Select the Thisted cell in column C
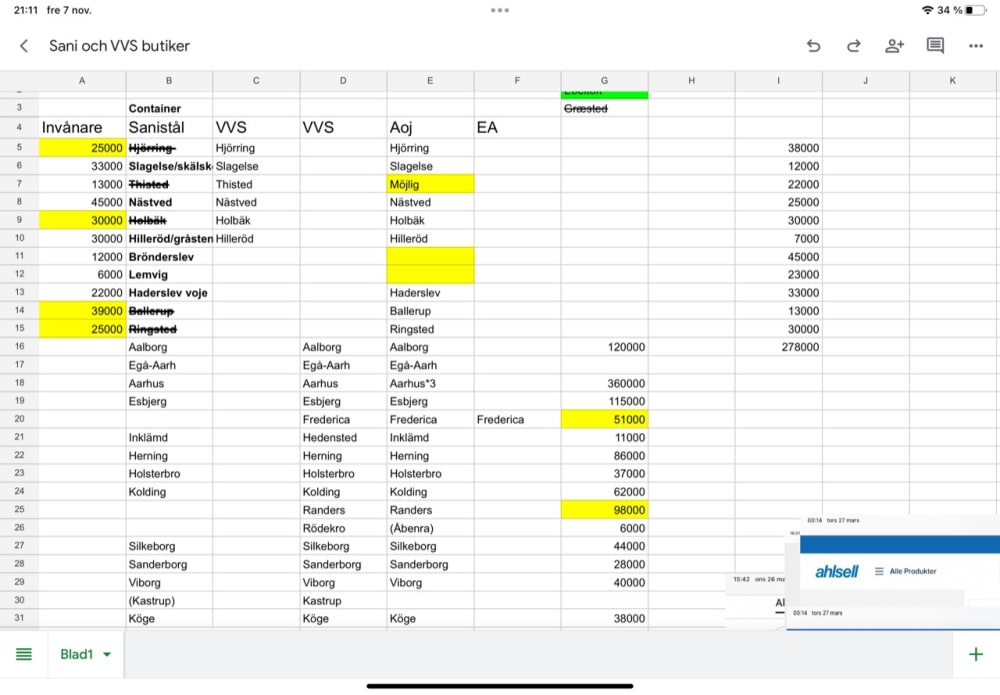This screenshot has width=1000, height=695. 256,184
